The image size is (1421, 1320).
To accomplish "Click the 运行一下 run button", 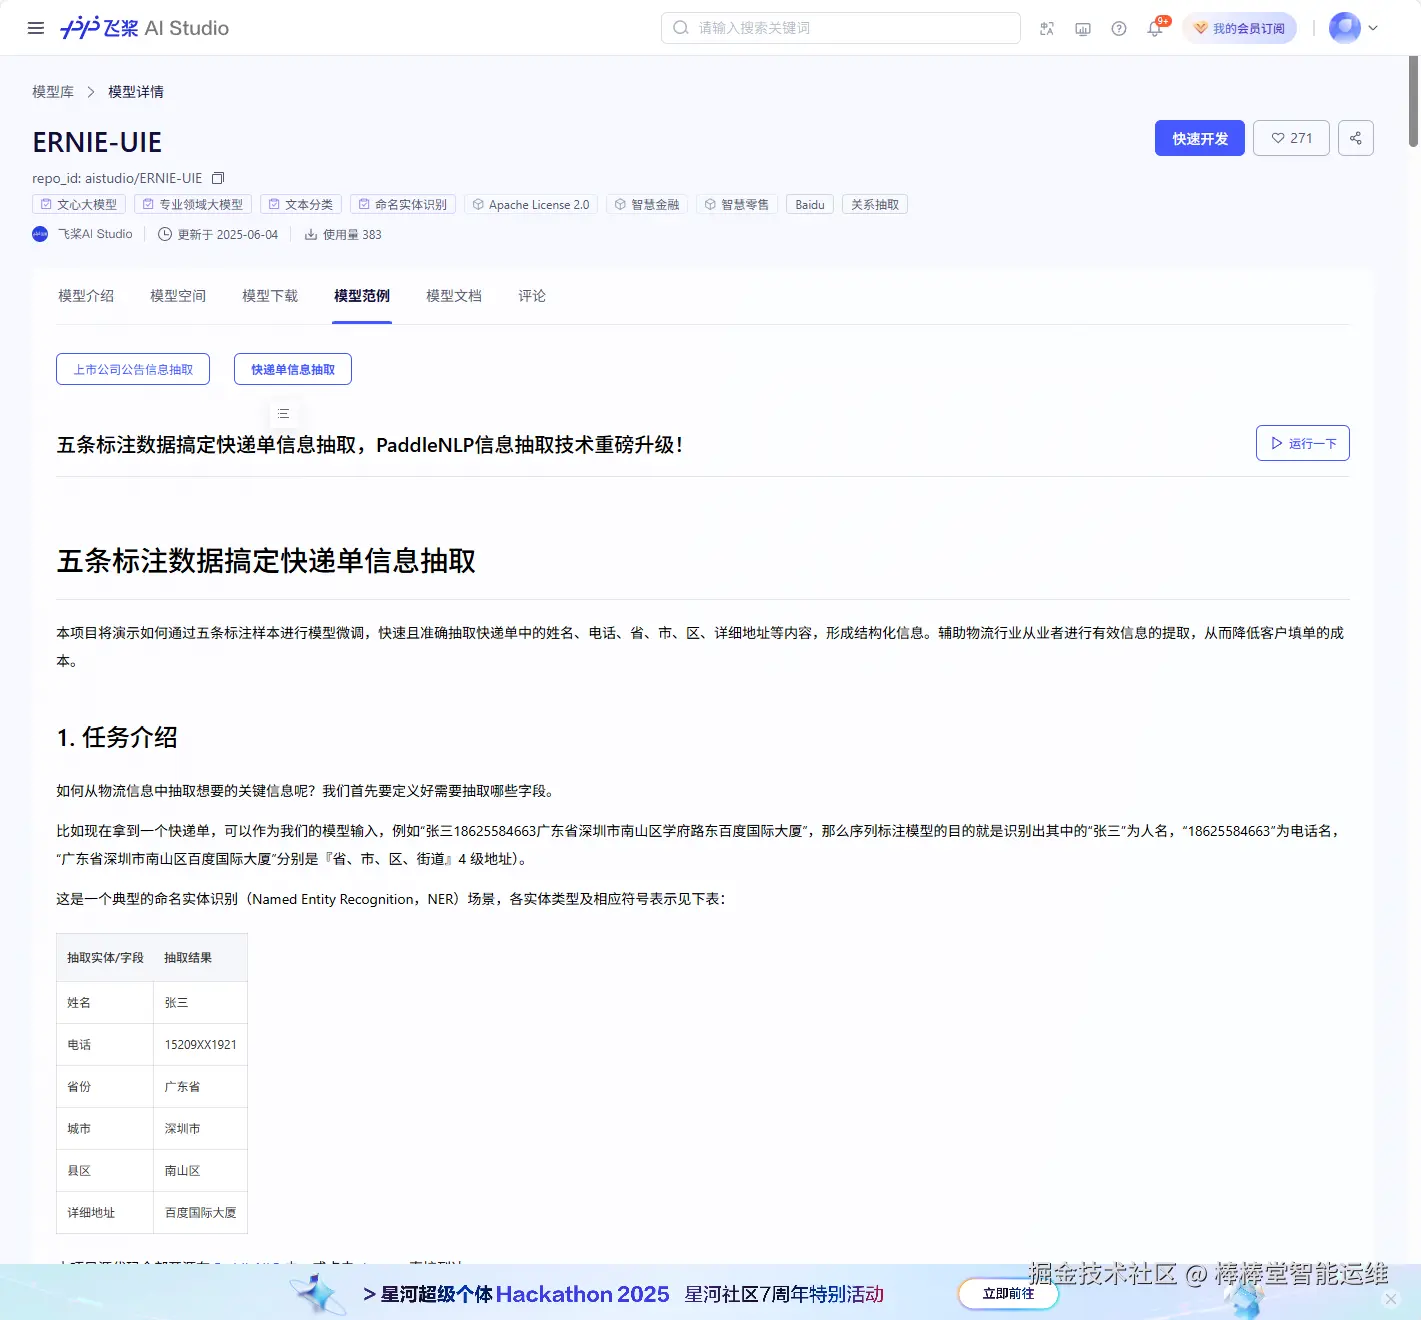I will pyautogui.click(x=1303, y=443).
